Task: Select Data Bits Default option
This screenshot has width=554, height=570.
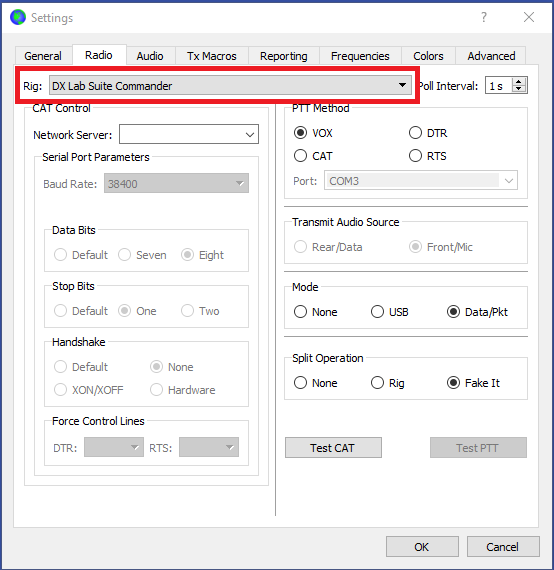Action: click(x=81, y=255)
